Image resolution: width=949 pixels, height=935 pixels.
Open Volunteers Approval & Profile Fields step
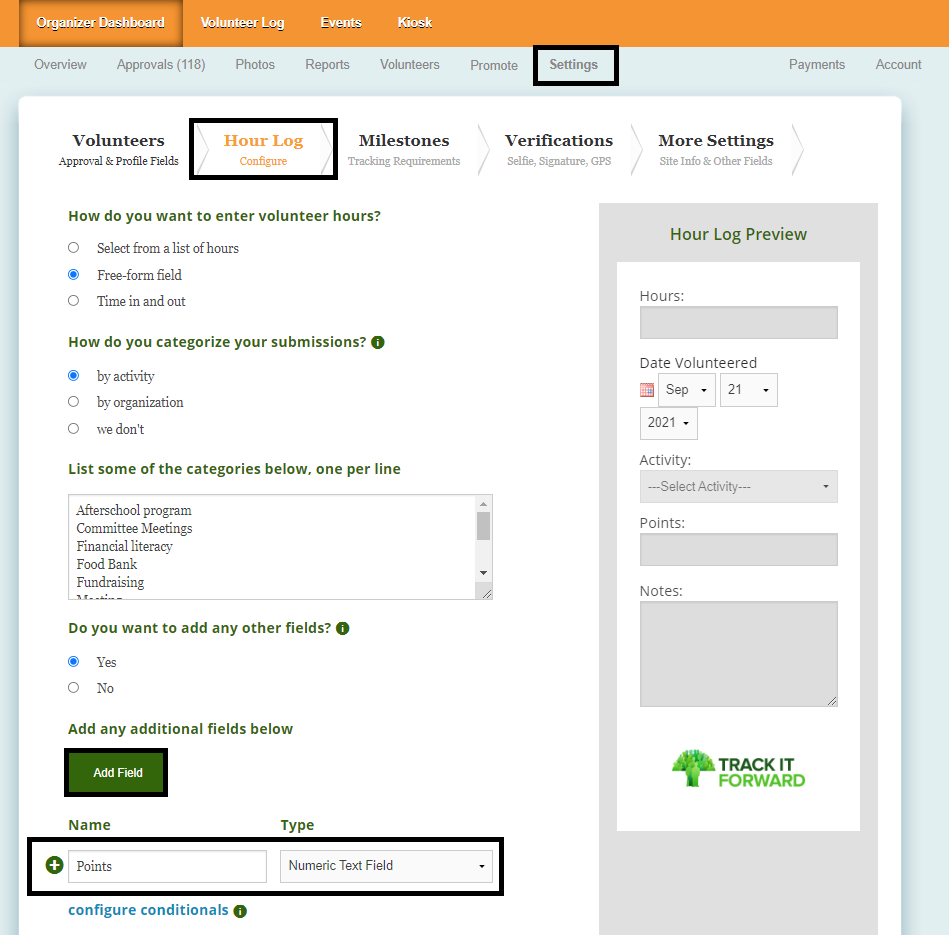pyautogui.click(x=119, y=149)
